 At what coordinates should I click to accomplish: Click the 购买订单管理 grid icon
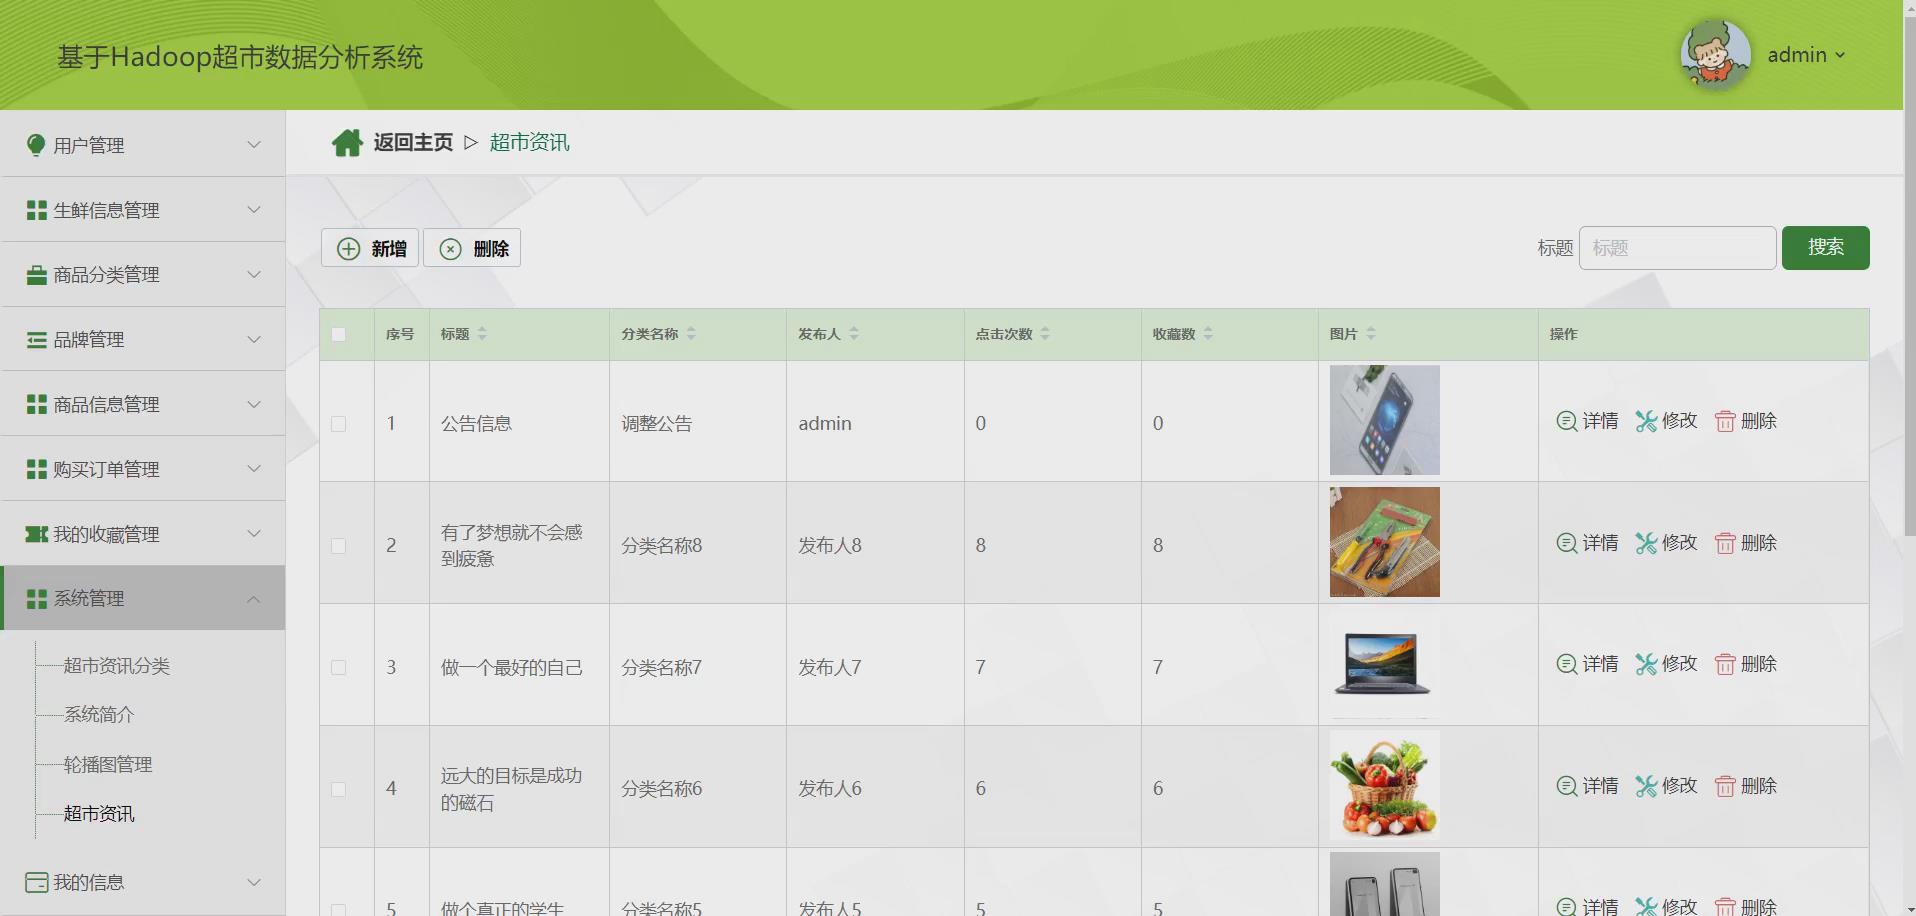(37, 469)
